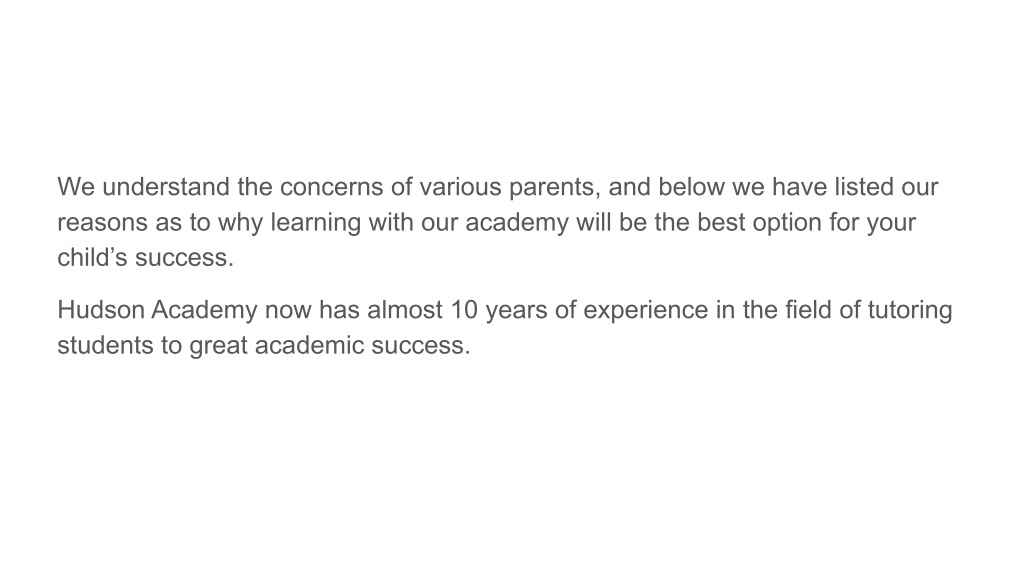Click the word "listed" in the first paragraph
This screenshot has height=576, width=1024.
pos(863,187)
